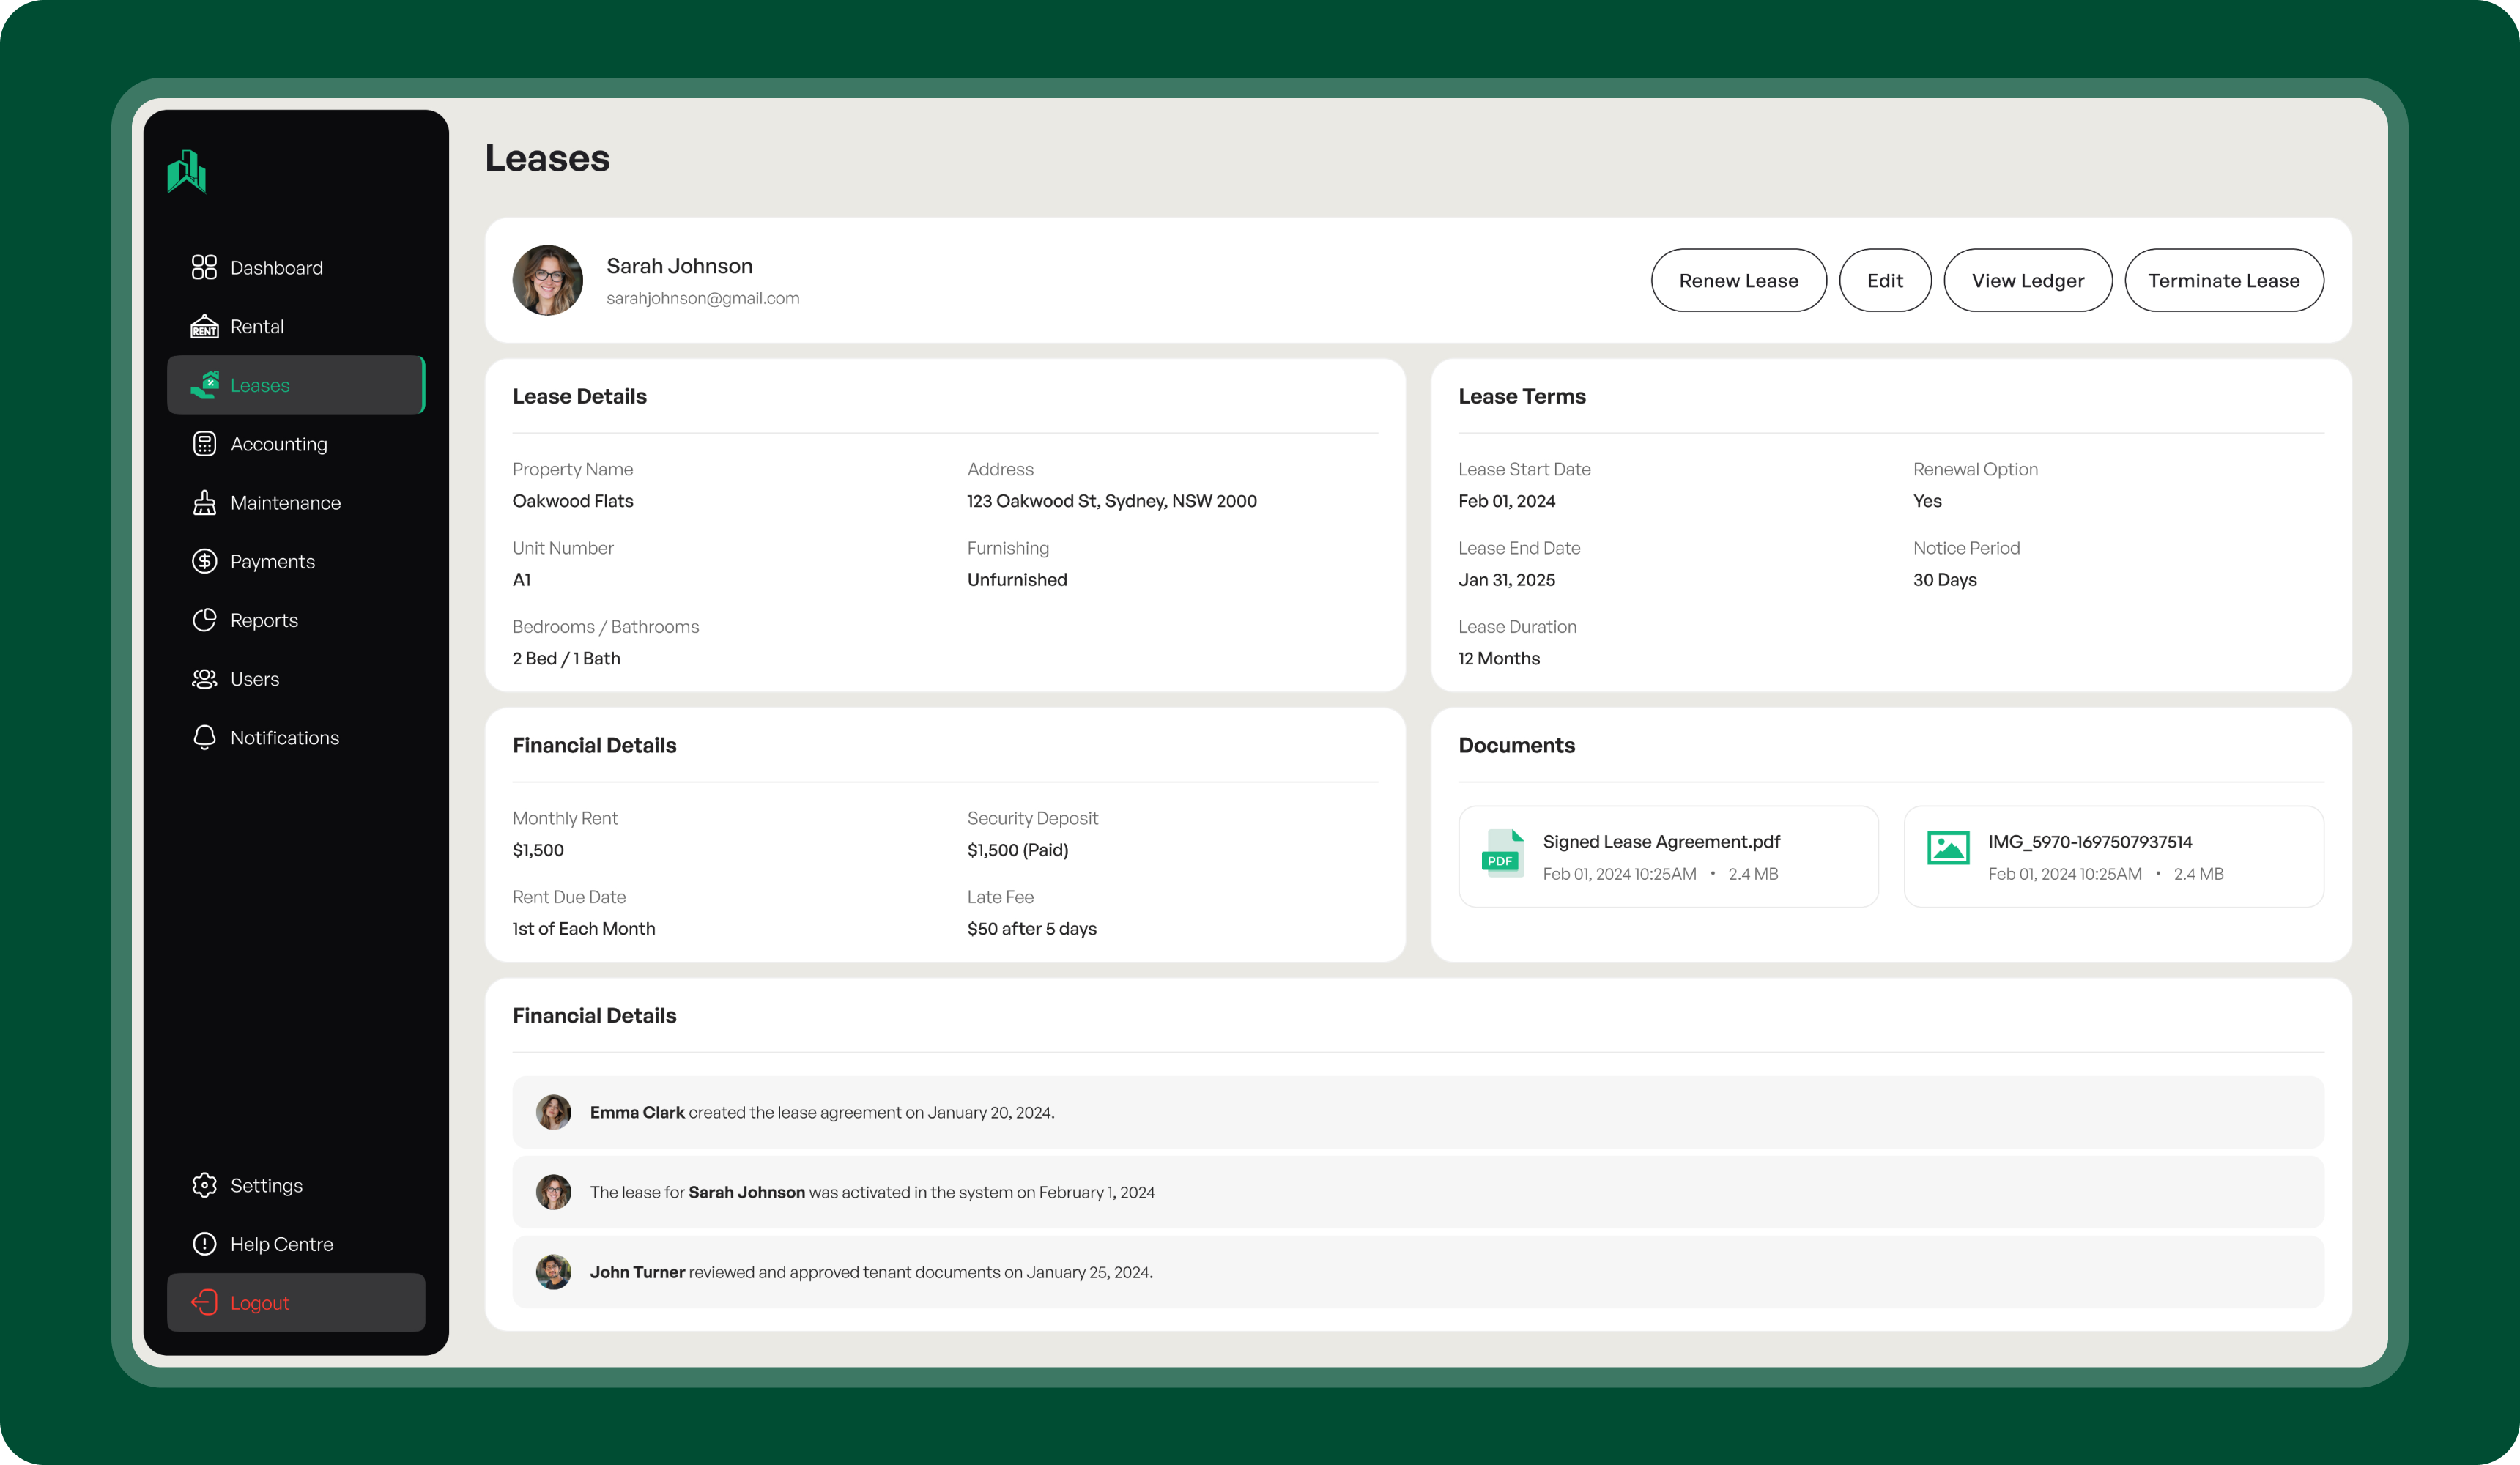The width and height of the screenshot is (2520, 1465).
Task: Click the Leases page title
Action: point(547,158)
